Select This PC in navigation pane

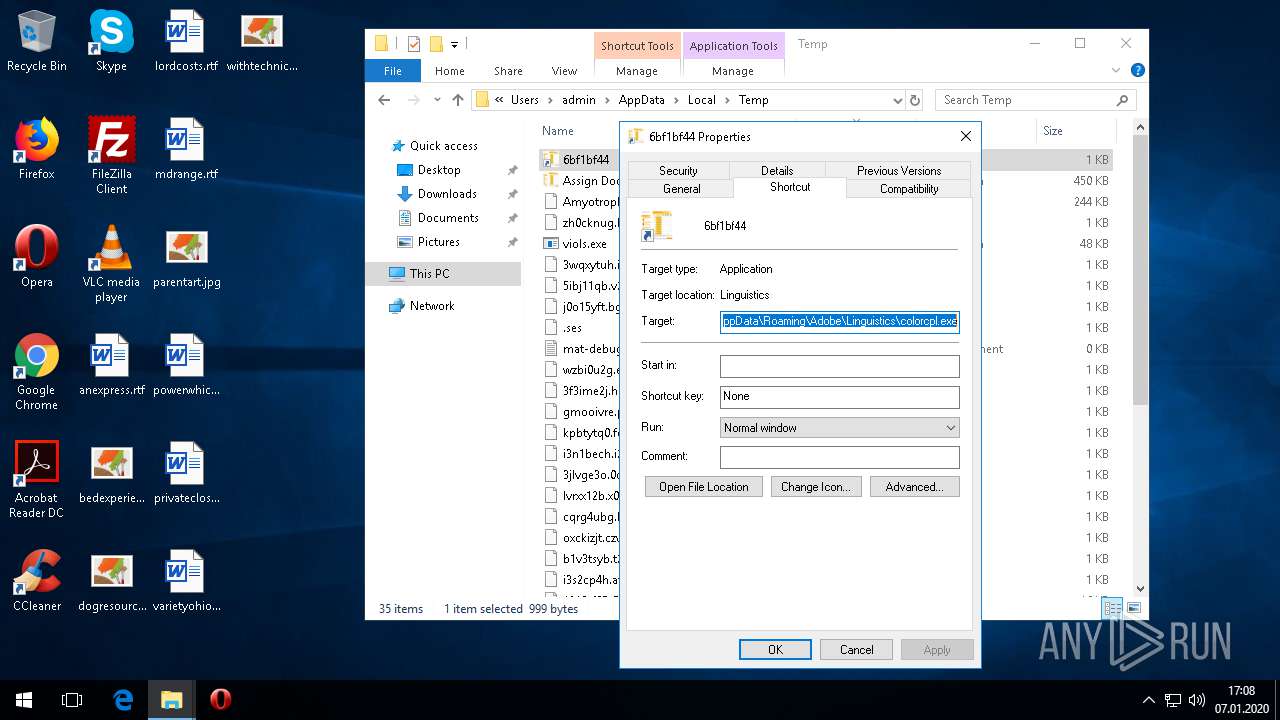[x=443, y=274]
